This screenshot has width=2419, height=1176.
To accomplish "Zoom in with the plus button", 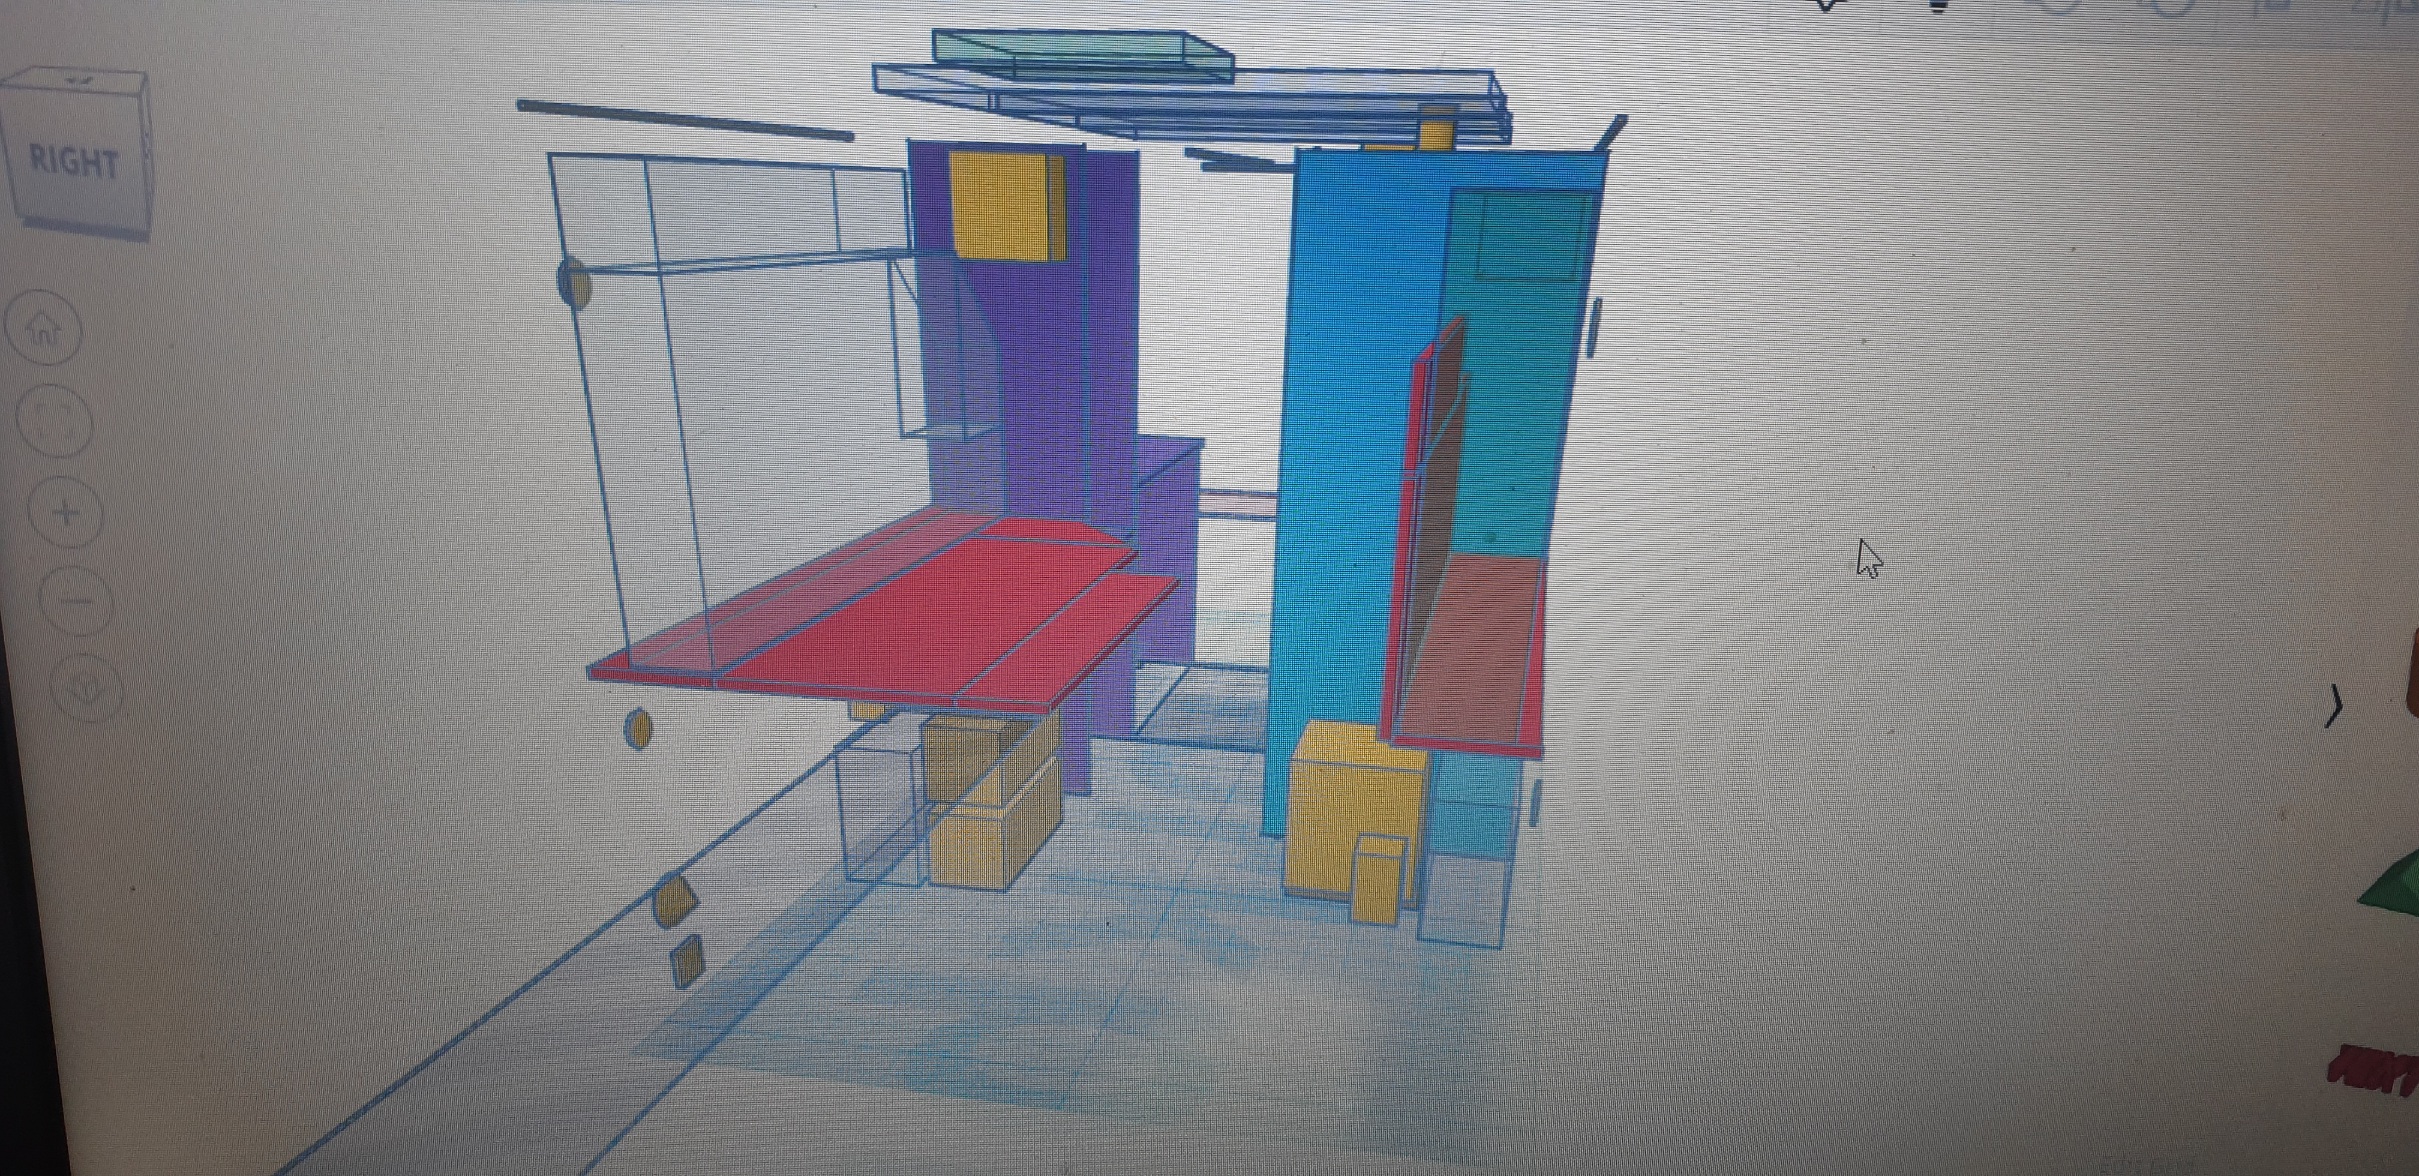I will (67, 513).
